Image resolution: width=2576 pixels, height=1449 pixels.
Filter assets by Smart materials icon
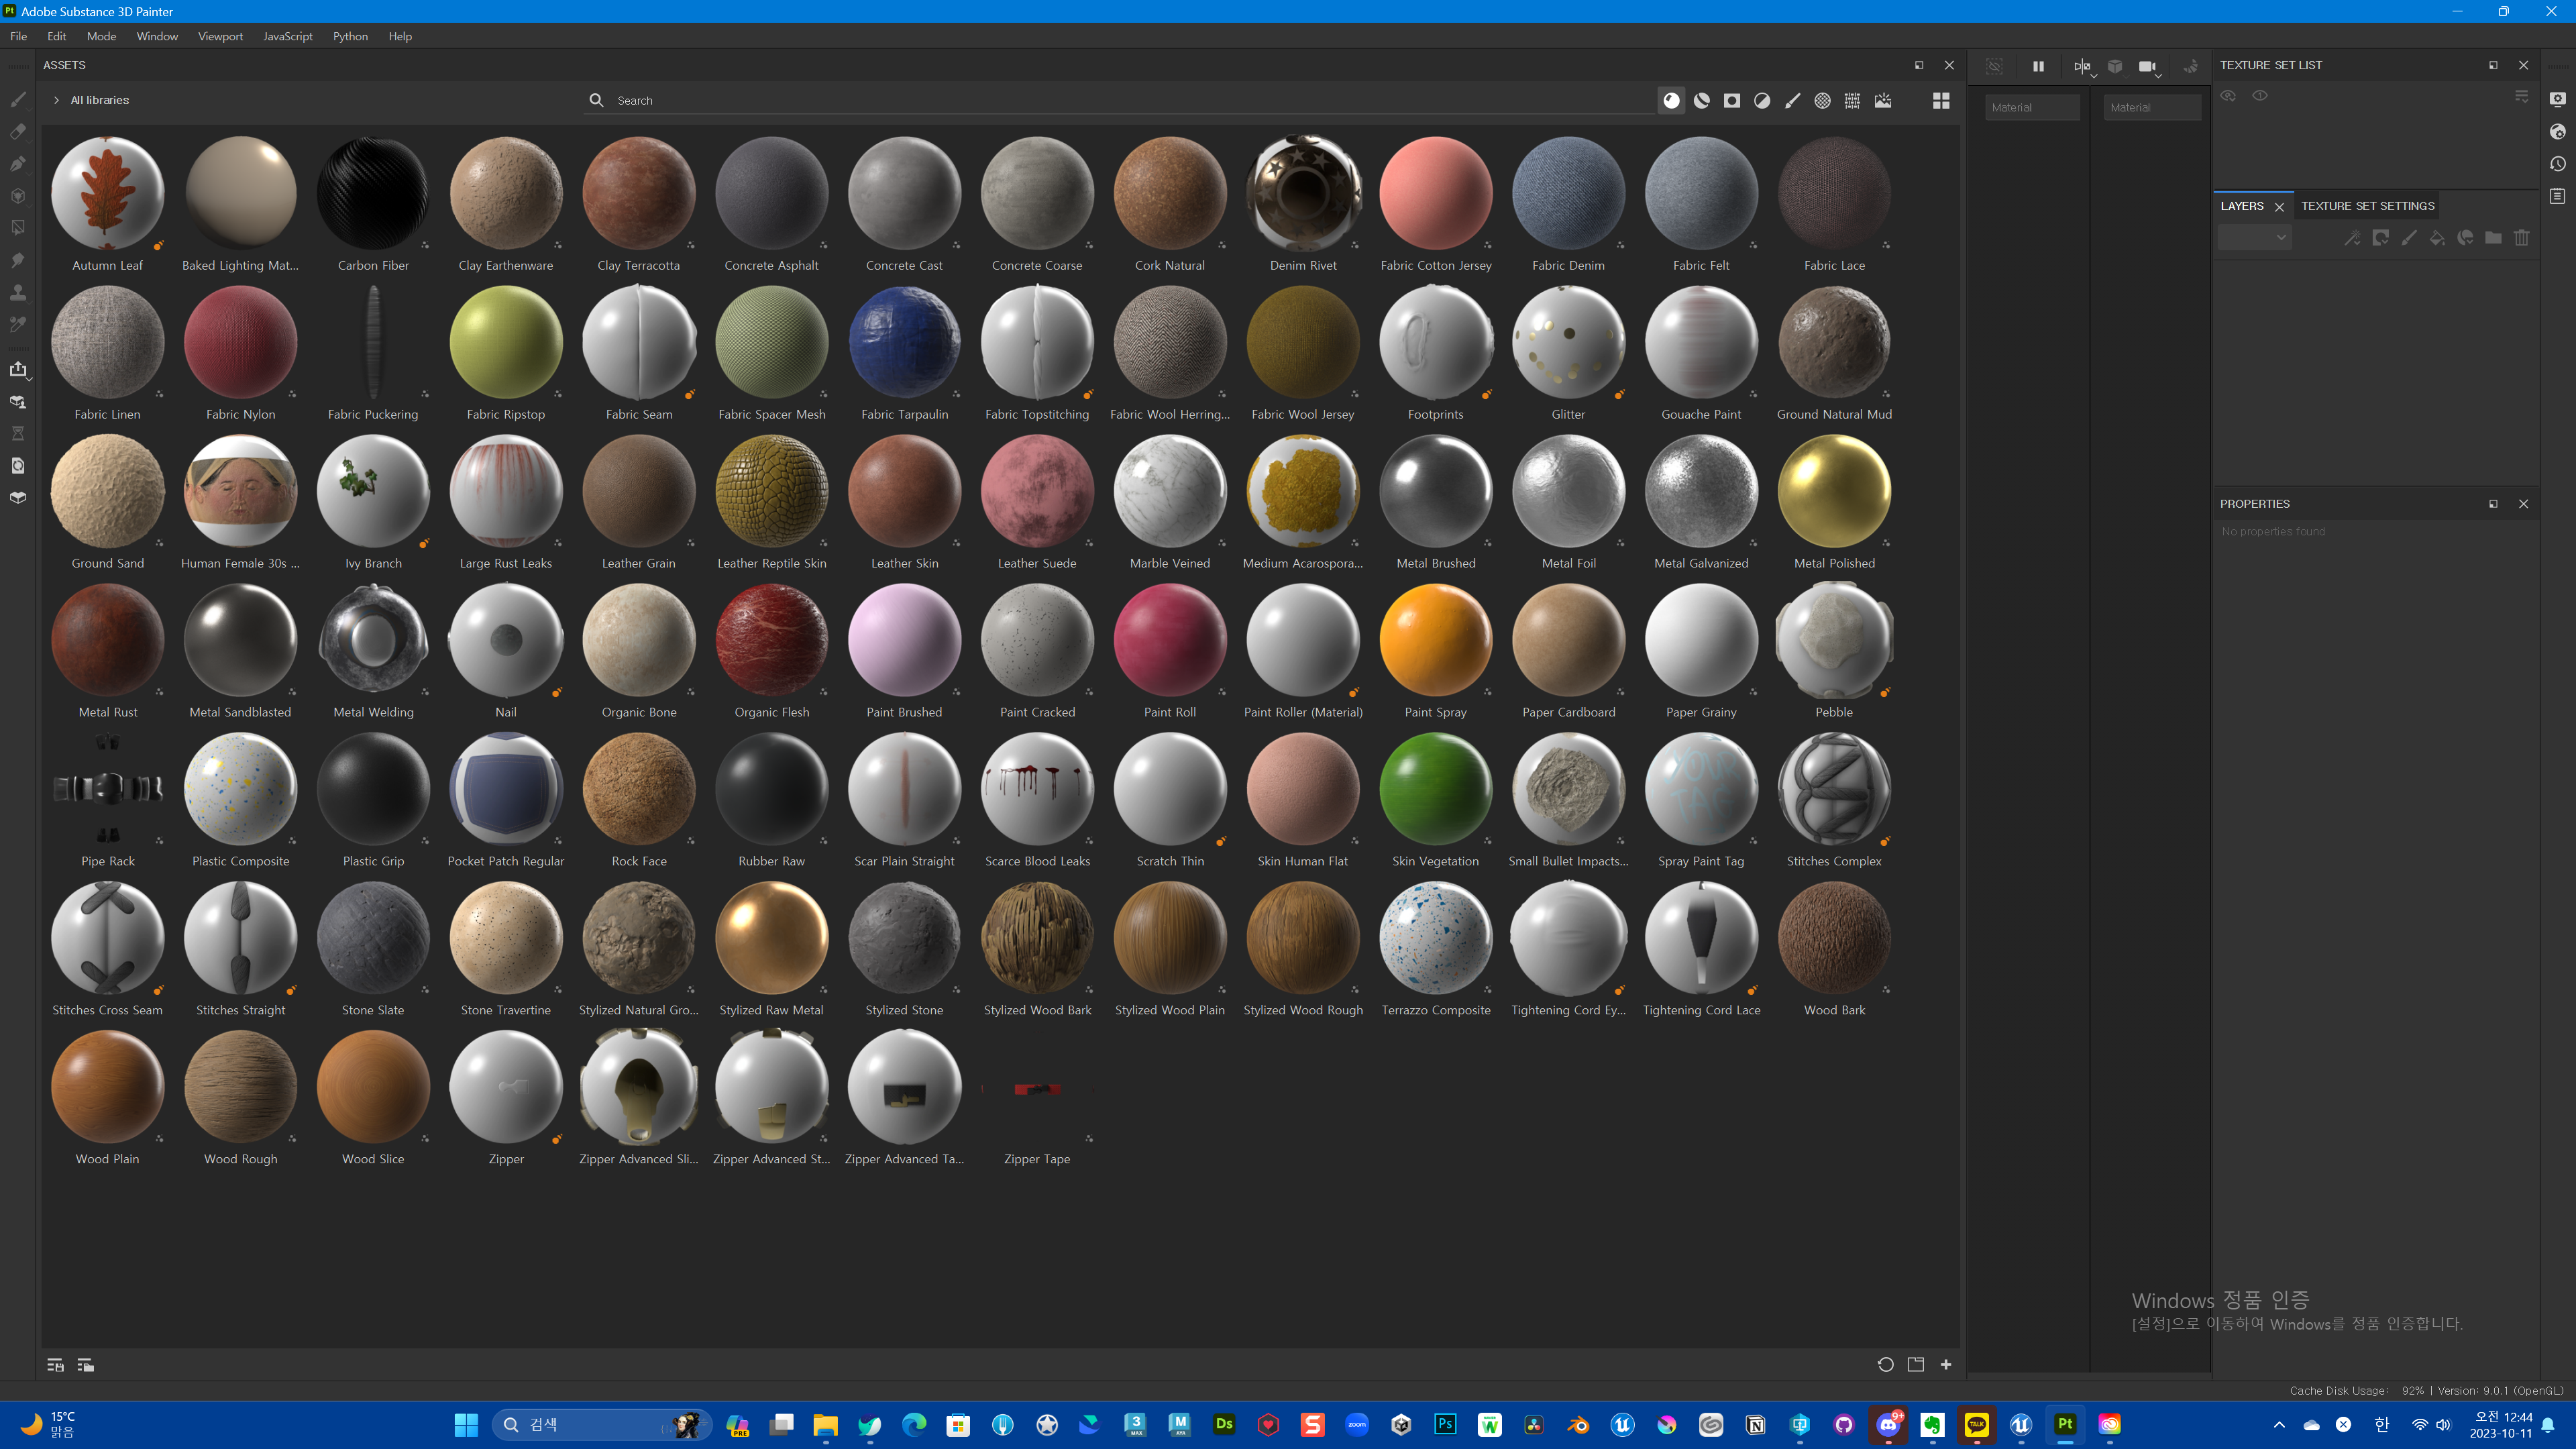pos(1702,101)
